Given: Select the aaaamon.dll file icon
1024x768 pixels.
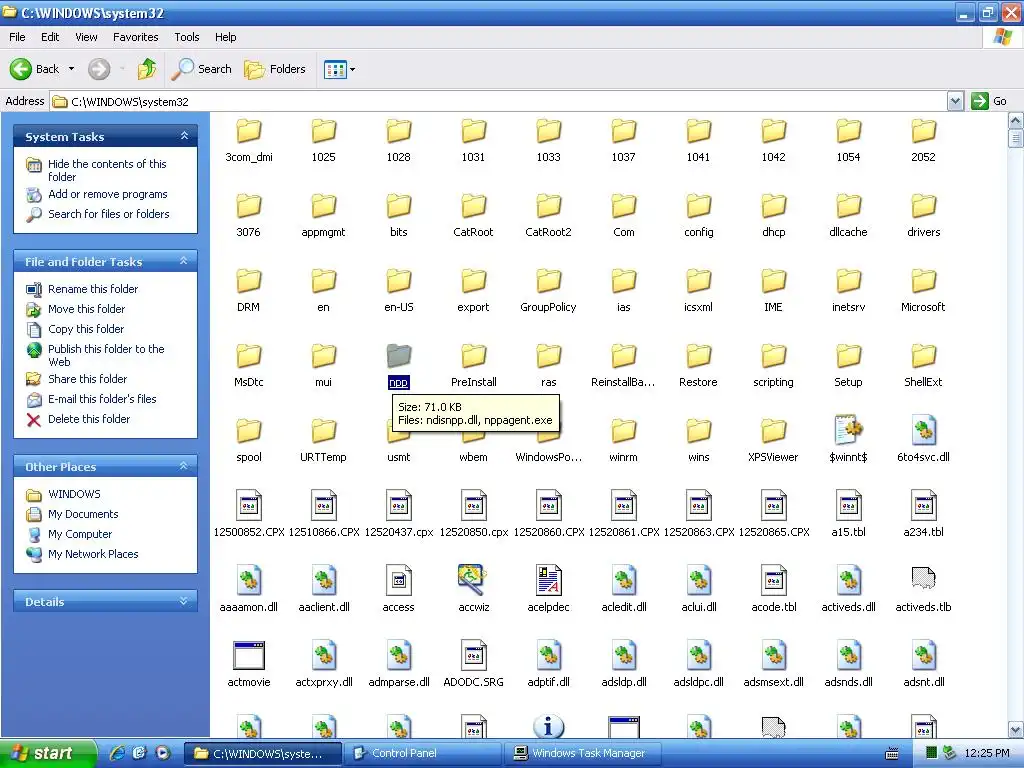Looking at the screenshot, I should (x=249, y=580).
